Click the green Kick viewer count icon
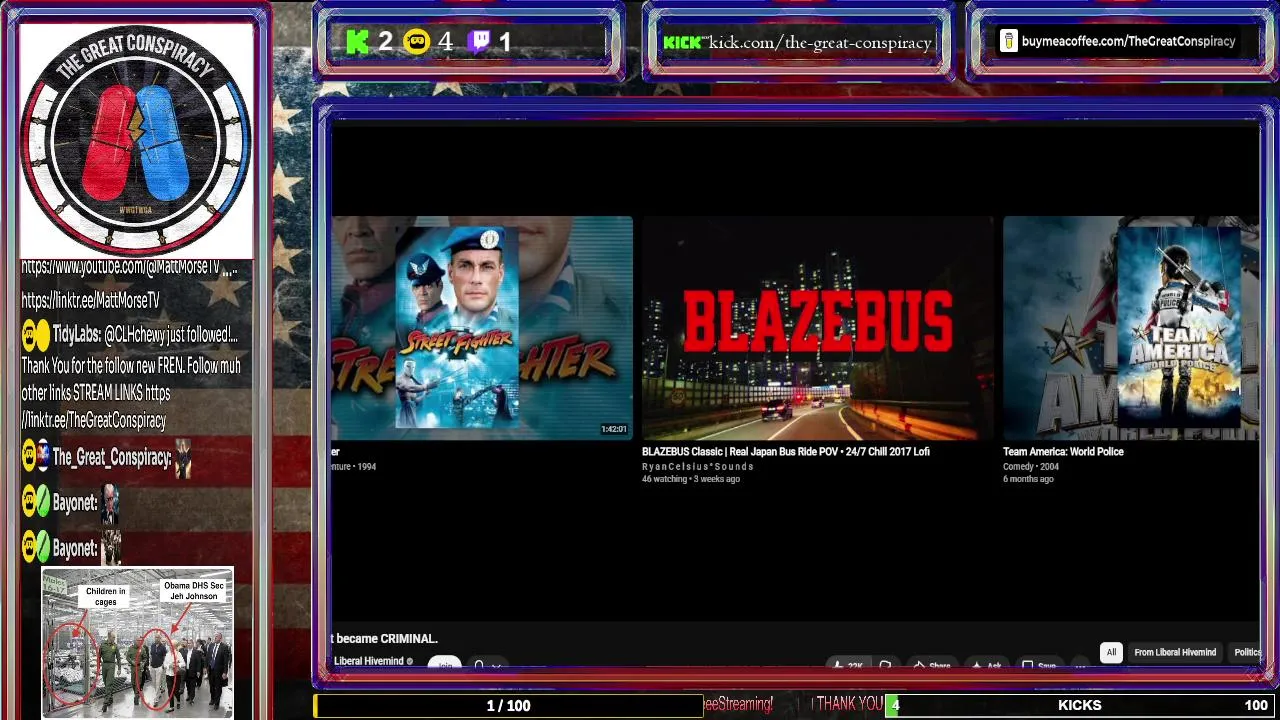This screenshot has height=720, width=1280. click(x=358, y=42)
